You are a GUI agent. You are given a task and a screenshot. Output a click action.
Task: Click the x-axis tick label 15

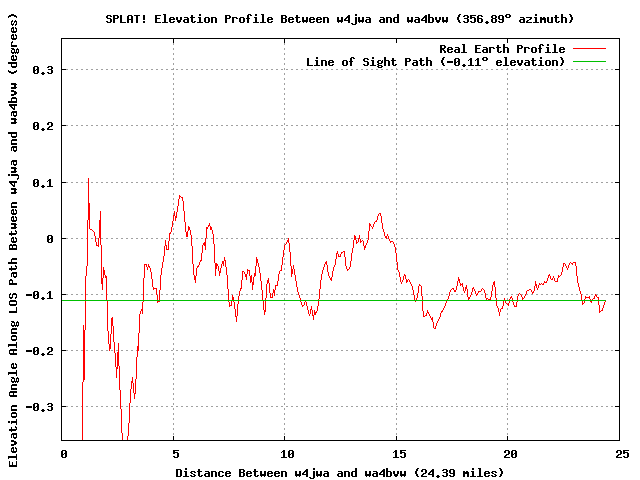(399, 454)
